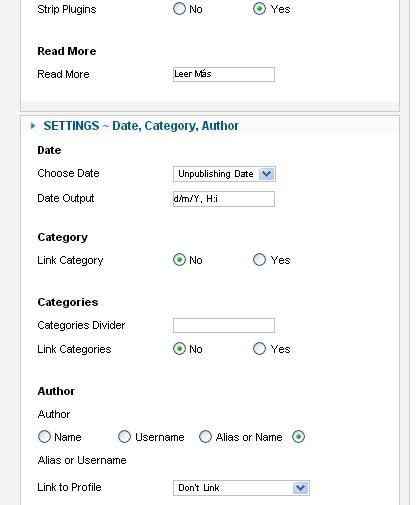
Task: Collapse the SETTINGS Date, Category, Author section arrow
Action: [x=33, y=126]
